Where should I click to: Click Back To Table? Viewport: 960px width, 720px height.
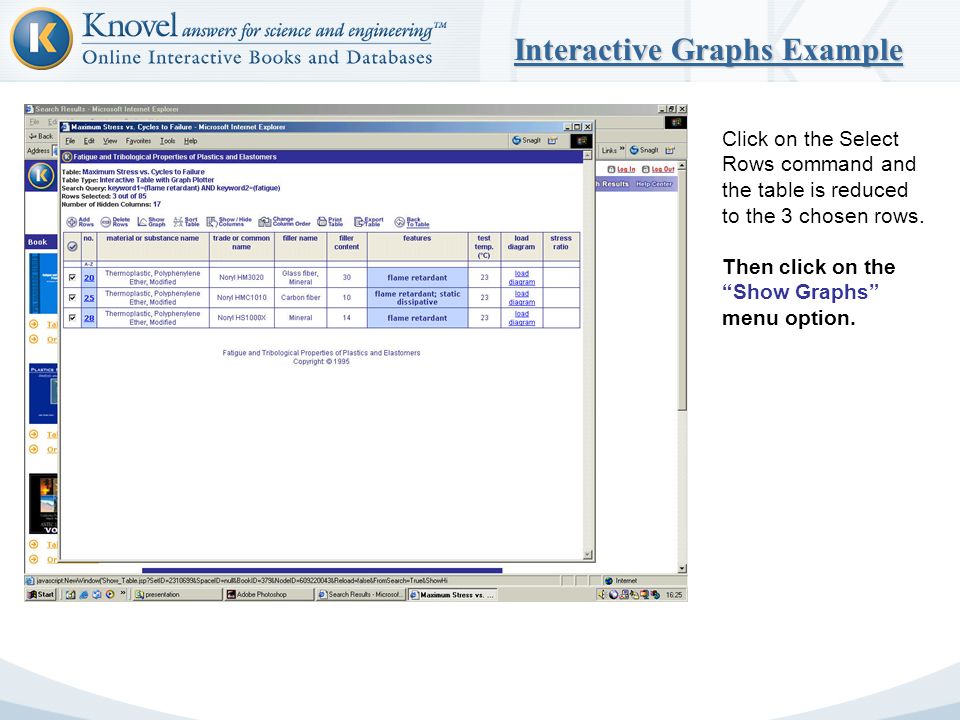click(412, 222)
